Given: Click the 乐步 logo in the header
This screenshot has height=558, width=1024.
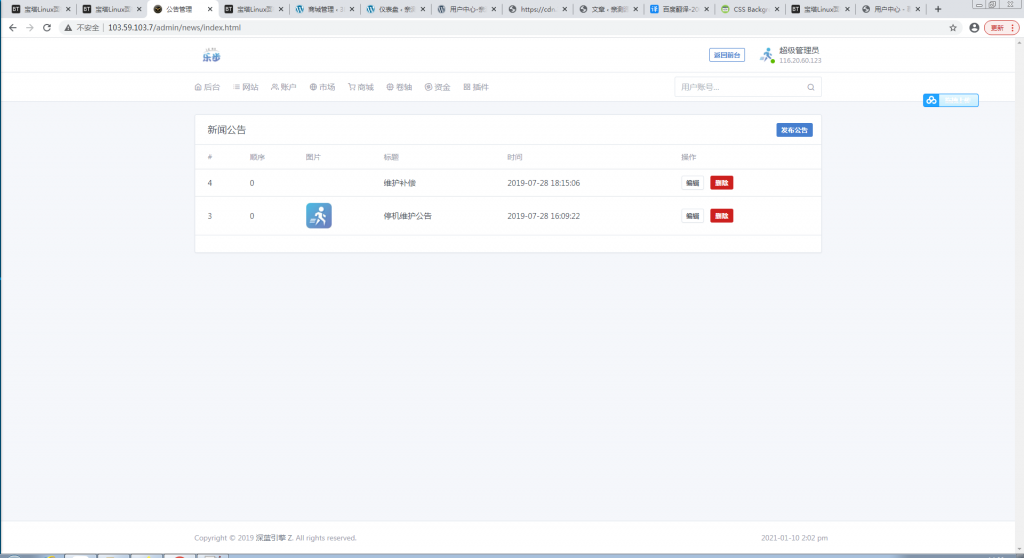Looking at the screenshot, I should 211,56.
